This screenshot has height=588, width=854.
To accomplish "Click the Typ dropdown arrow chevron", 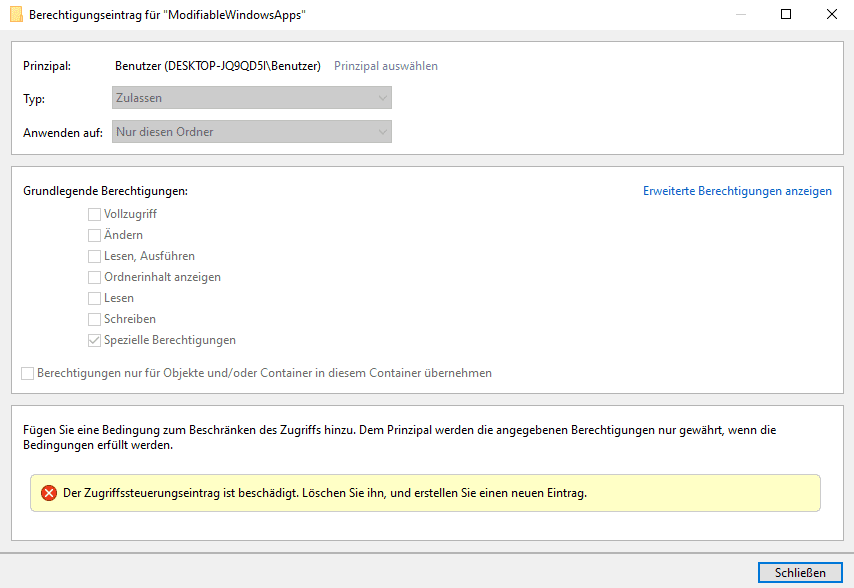I will pos(382,98).
